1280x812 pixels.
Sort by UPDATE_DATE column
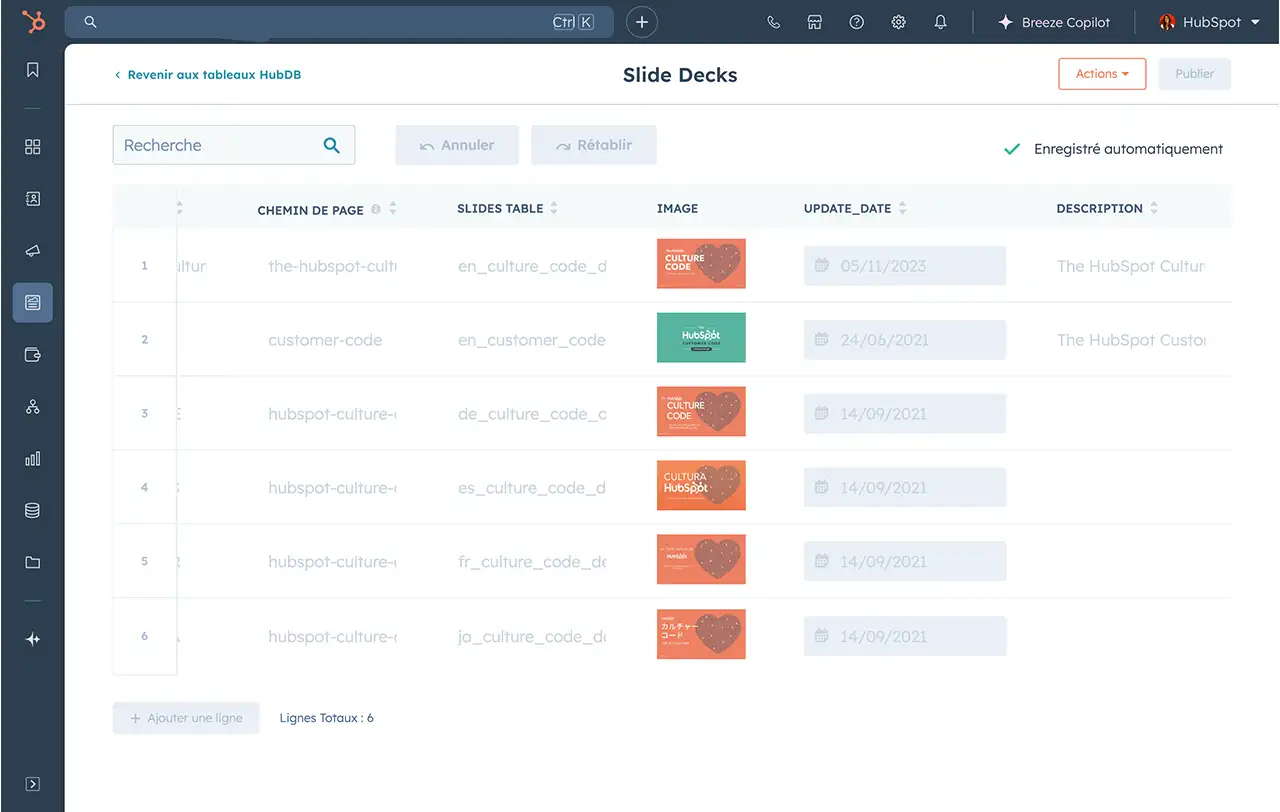click(902, 209)
